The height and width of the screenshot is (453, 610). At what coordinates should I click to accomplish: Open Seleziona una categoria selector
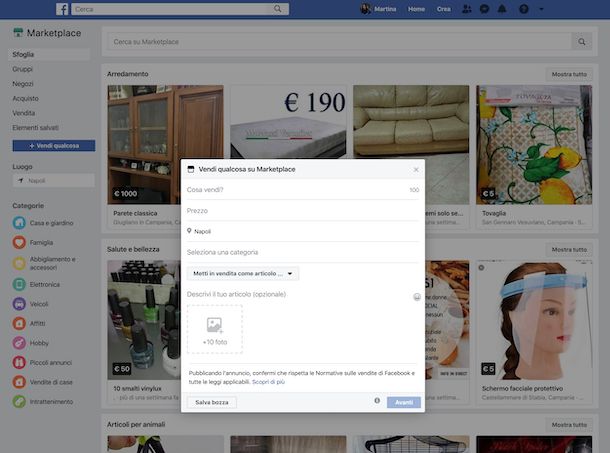tap(303, 252)
